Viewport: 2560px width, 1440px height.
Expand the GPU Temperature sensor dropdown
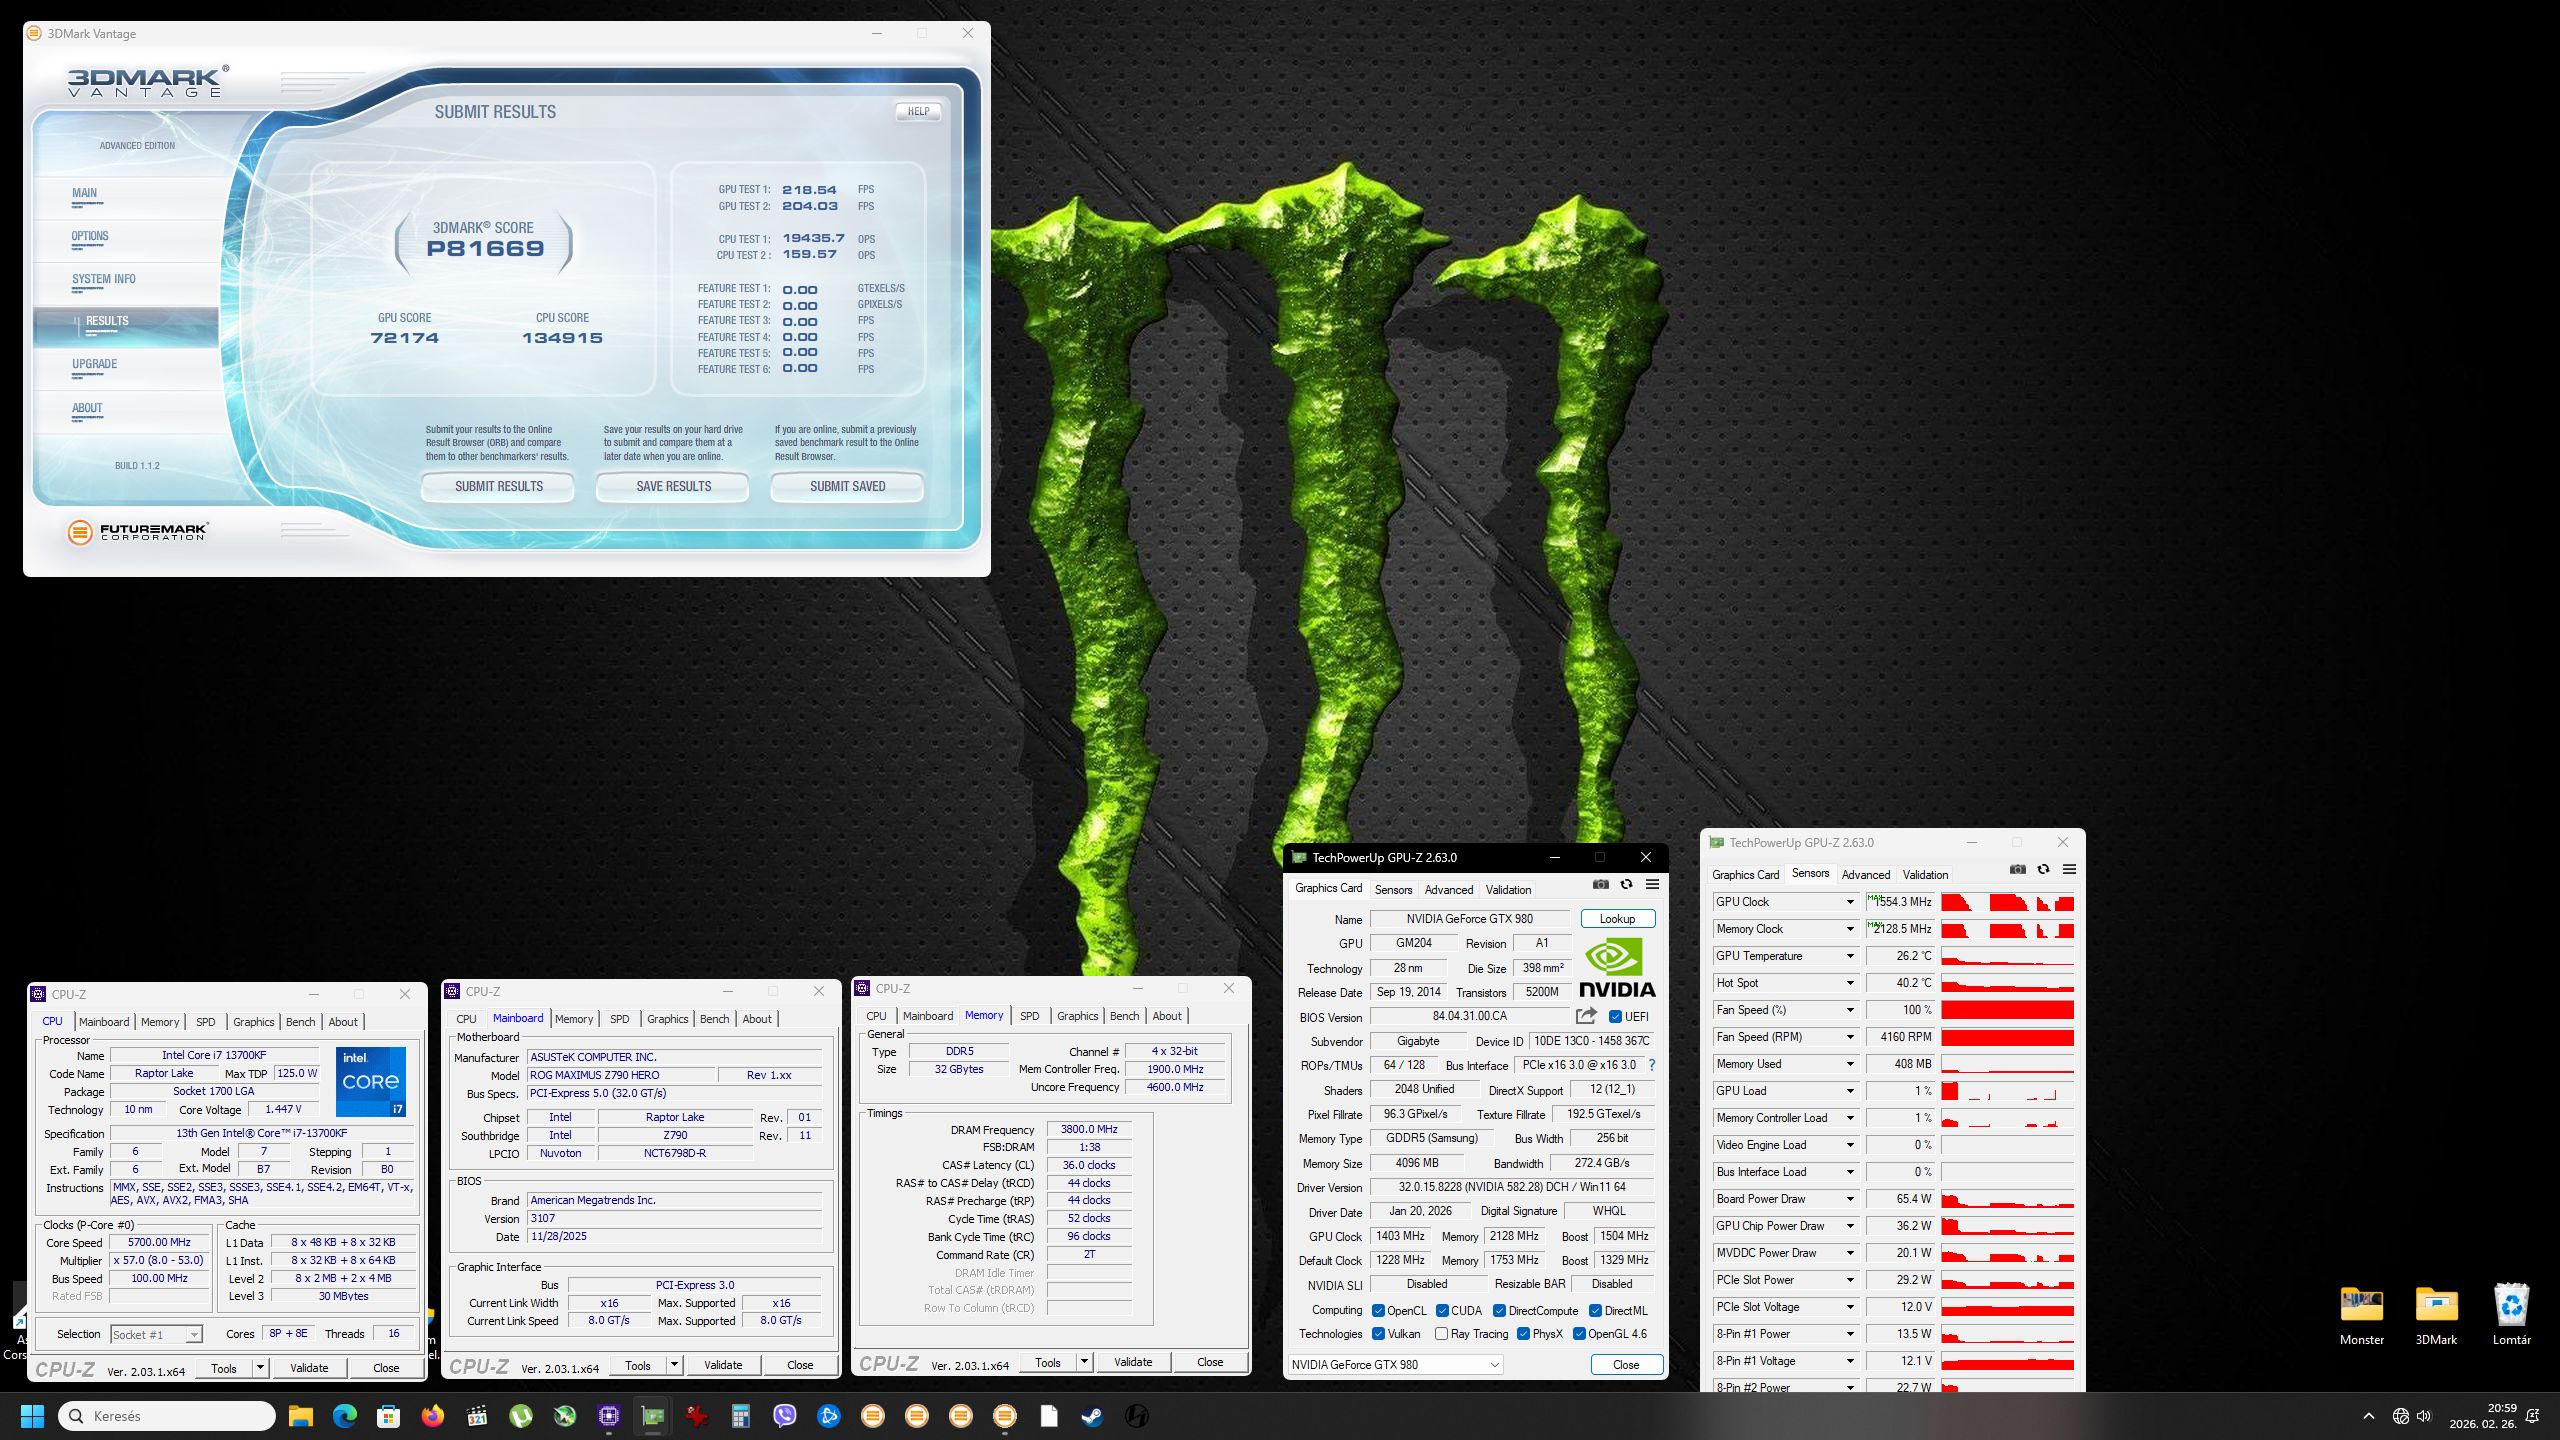point(1849,956)
